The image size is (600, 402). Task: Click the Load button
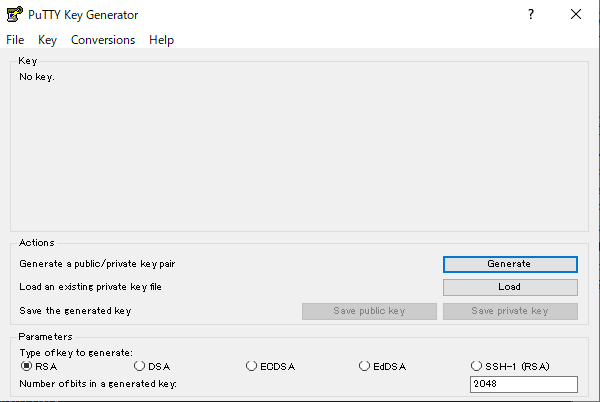click(x=510, y=287)
